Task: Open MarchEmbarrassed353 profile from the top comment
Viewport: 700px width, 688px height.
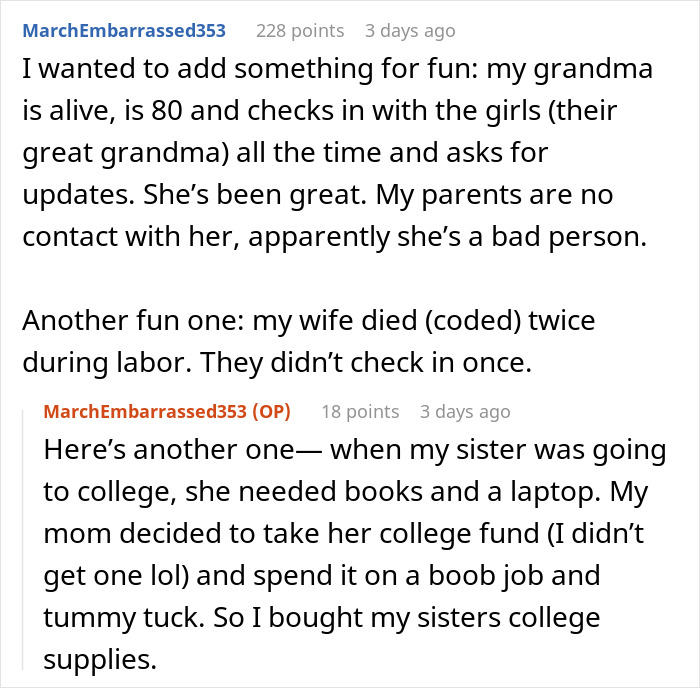Action: click(x=124, y=30)
